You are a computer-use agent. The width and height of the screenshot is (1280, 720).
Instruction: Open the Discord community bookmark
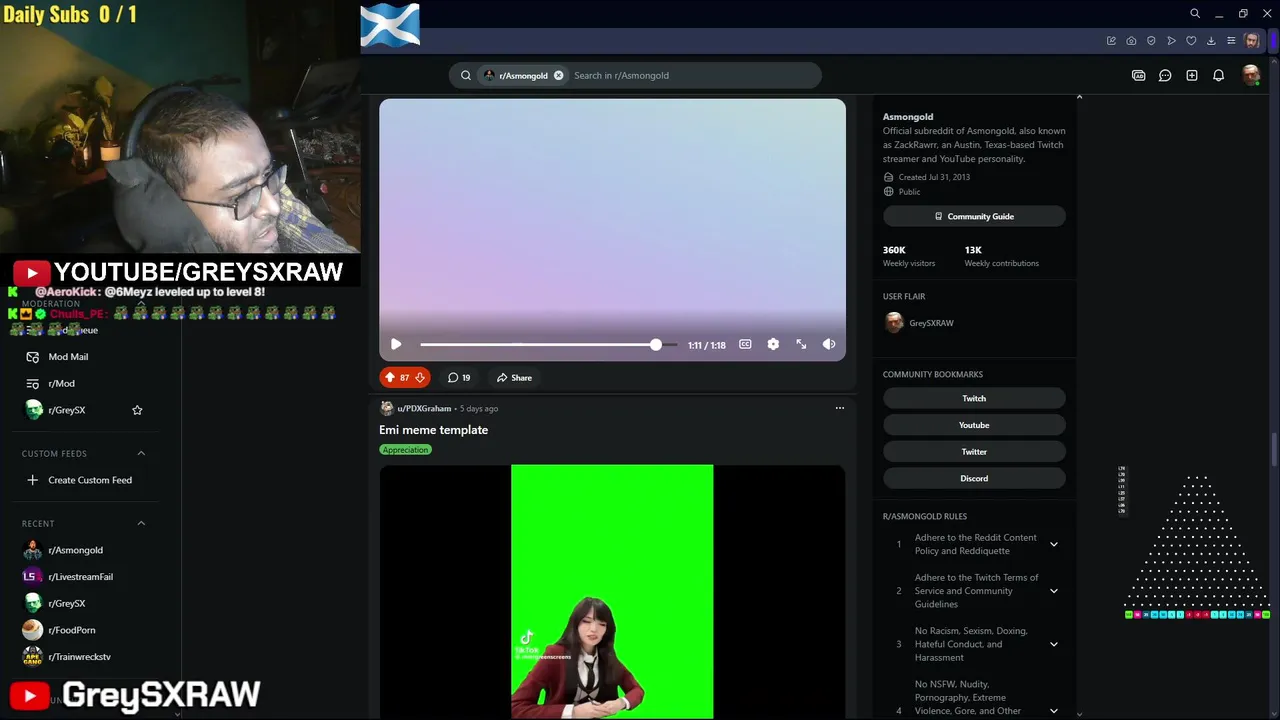click(x=974, y=478)
